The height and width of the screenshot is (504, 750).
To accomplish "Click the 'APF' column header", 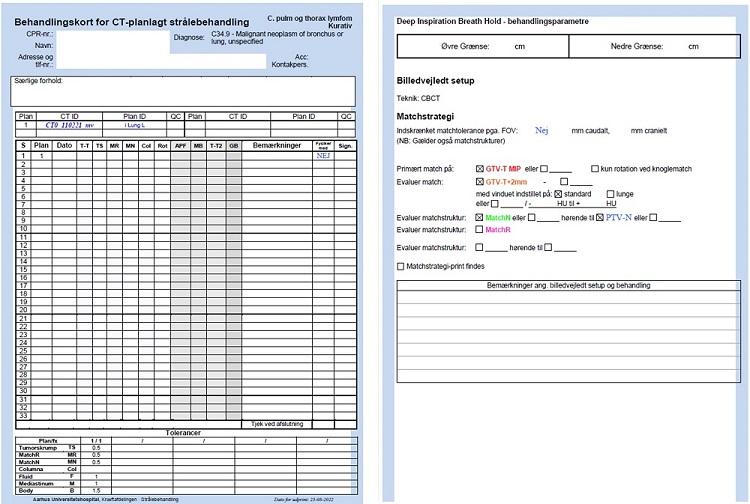I will point(180,145).
